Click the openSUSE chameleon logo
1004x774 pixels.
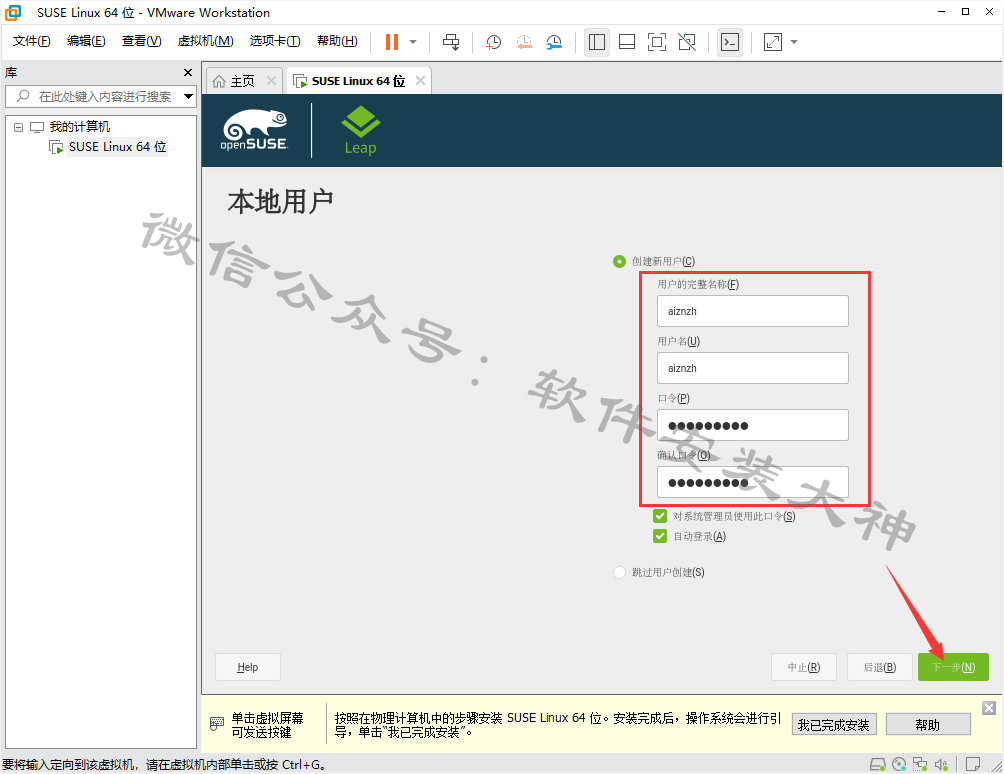(x=254, y=130)
